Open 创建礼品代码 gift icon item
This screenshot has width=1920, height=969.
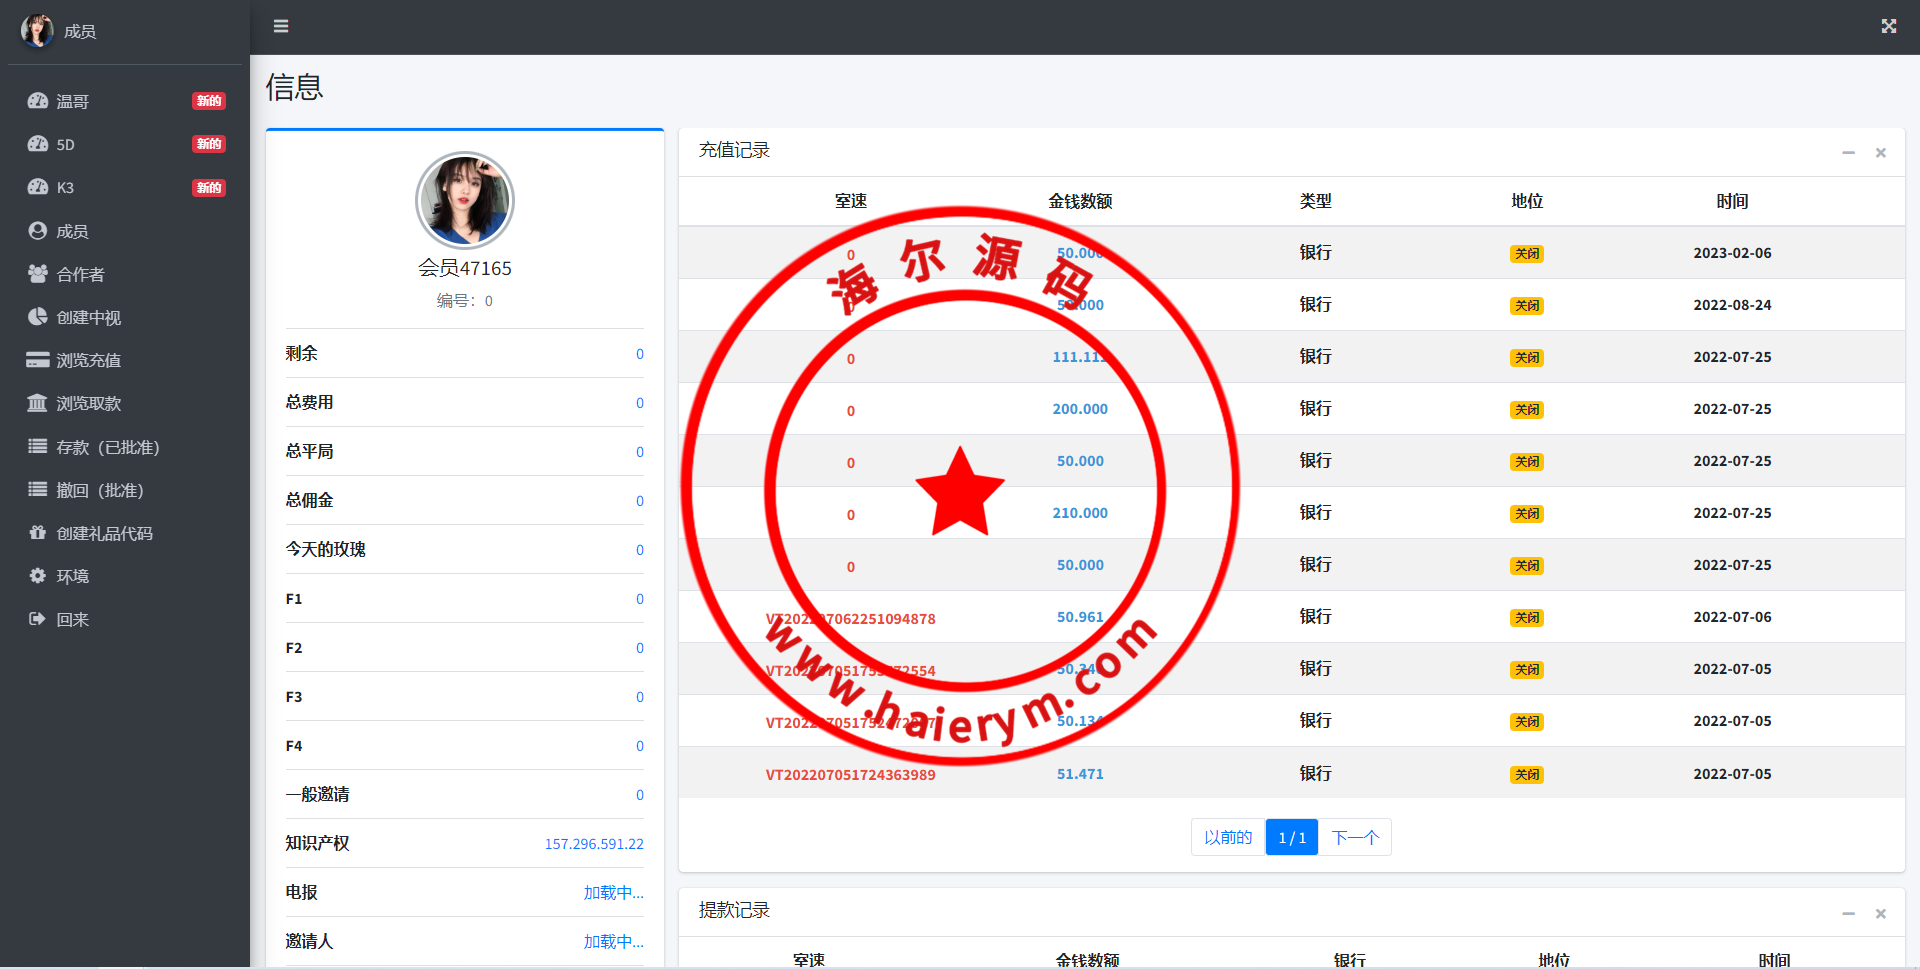38,533
